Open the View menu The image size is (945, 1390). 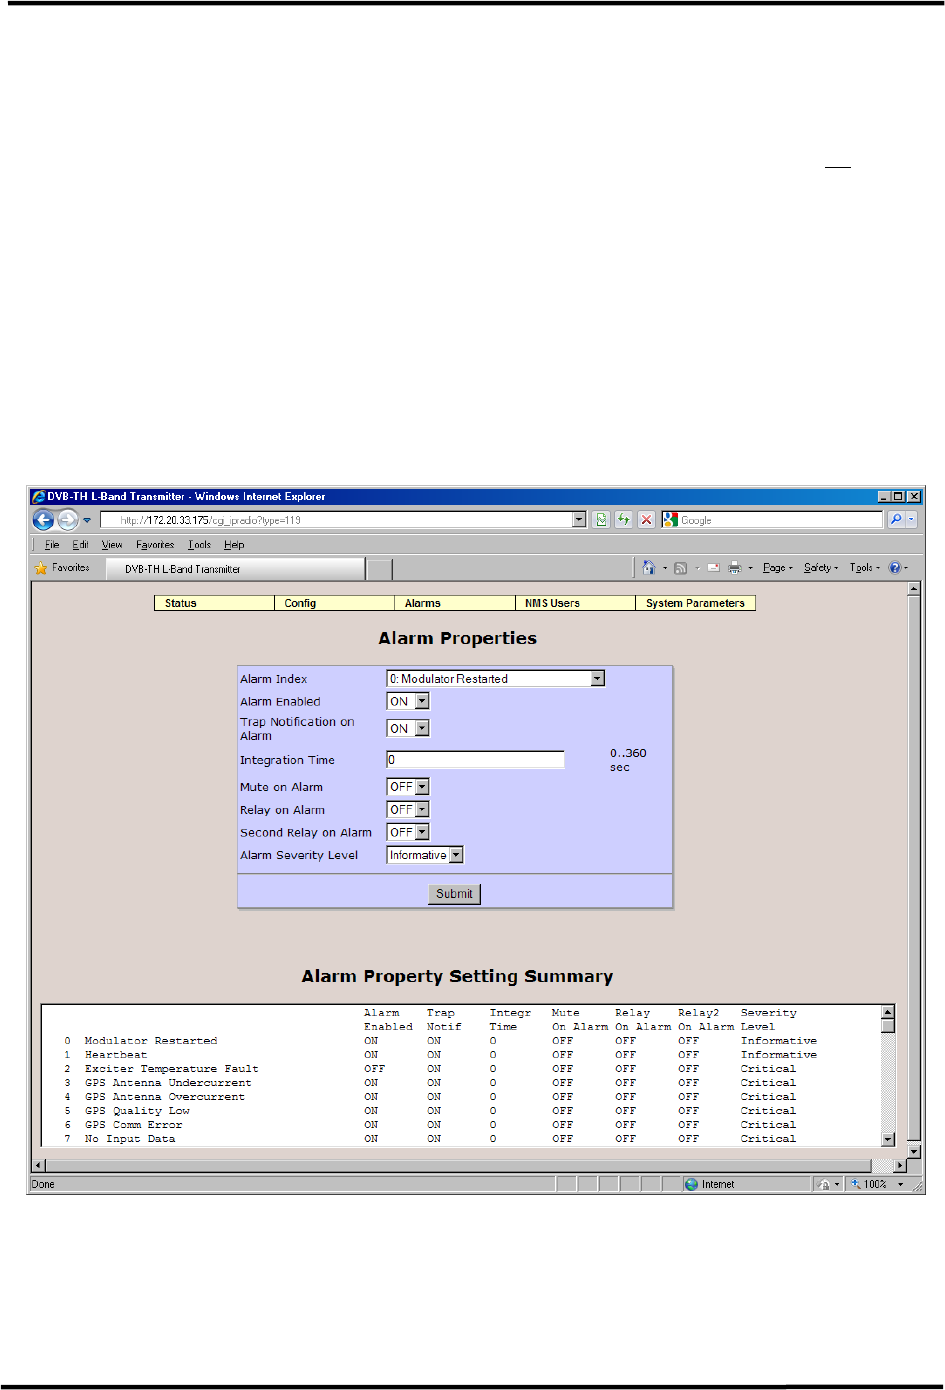coord(112,545)
